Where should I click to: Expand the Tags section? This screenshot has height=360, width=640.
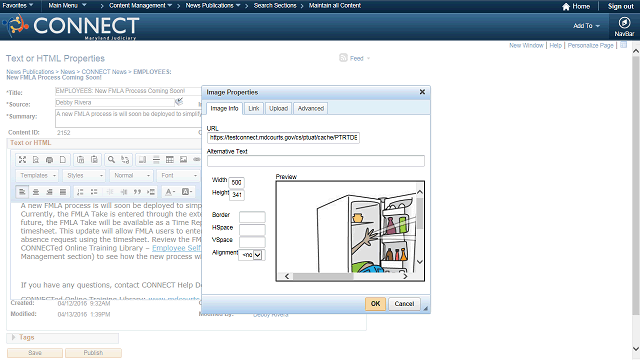pyautogui.click(x=13, y=338)
